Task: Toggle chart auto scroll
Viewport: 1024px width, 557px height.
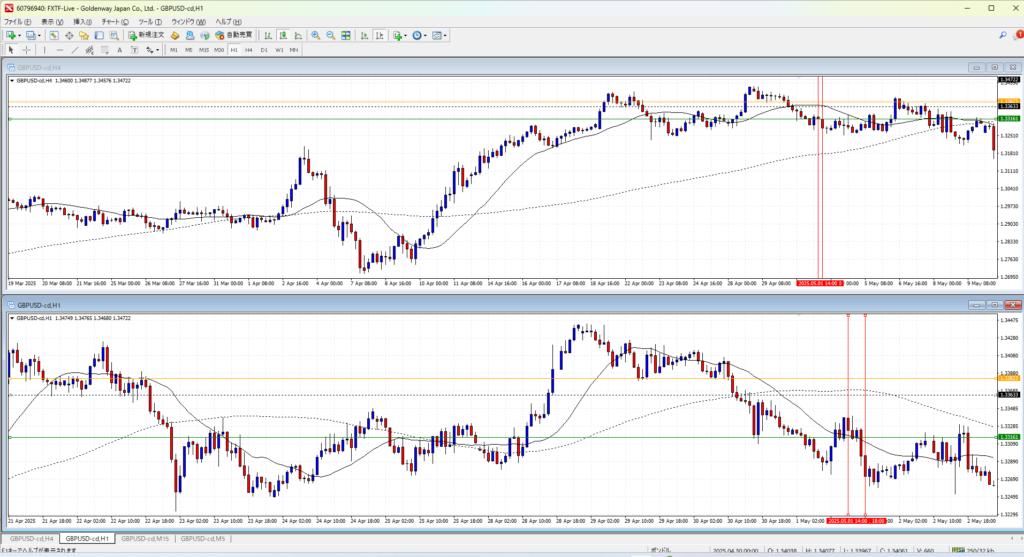Action: pyautogui.click(x=363, y=35)
